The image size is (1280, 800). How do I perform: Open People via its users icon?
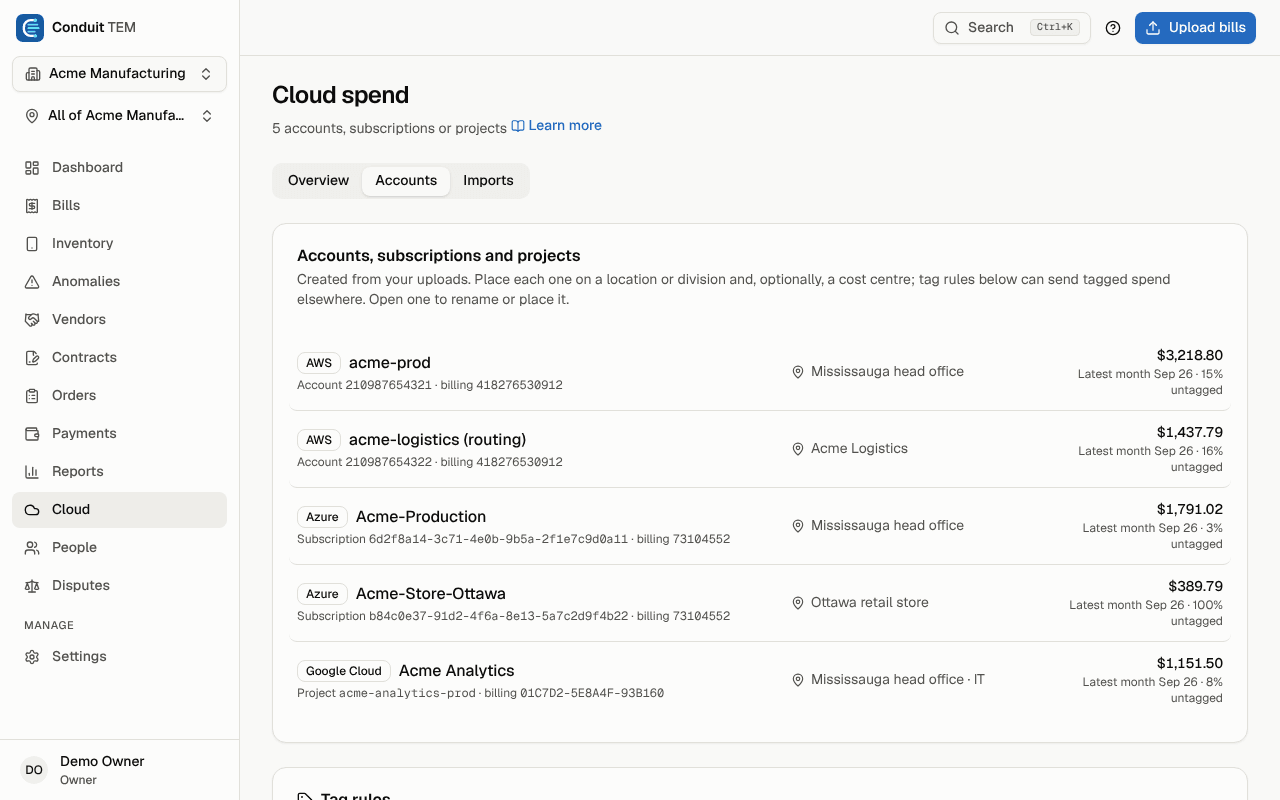32,548
